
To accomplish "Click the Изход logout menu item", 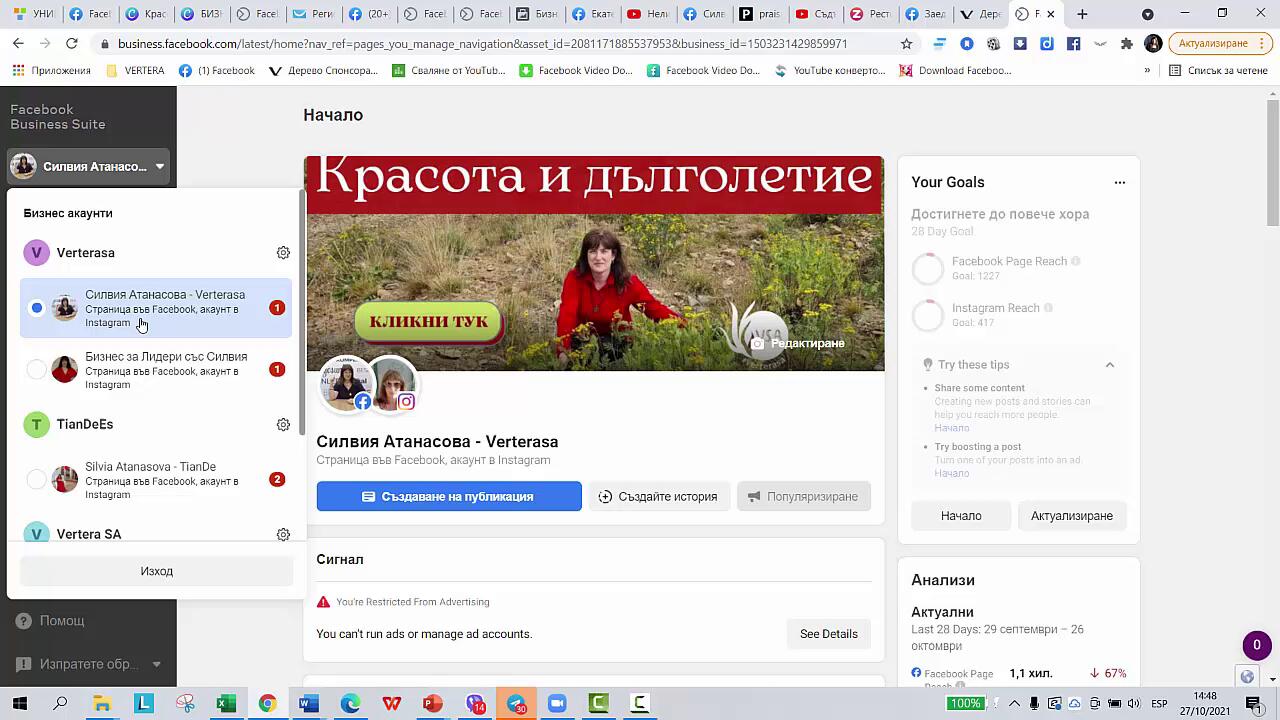I will click(x=156, y=571).
